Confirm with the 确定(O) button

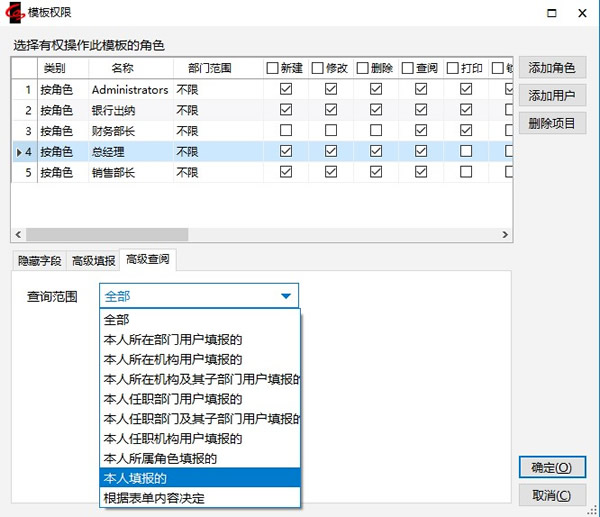click(551, 467)
